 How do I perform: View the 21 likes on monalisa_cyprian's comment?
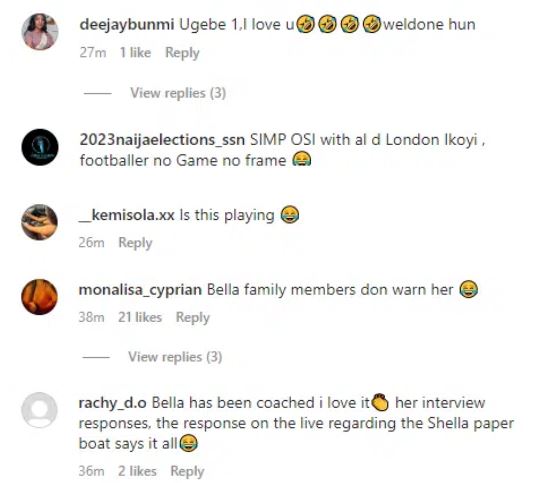tap(140, 317)
